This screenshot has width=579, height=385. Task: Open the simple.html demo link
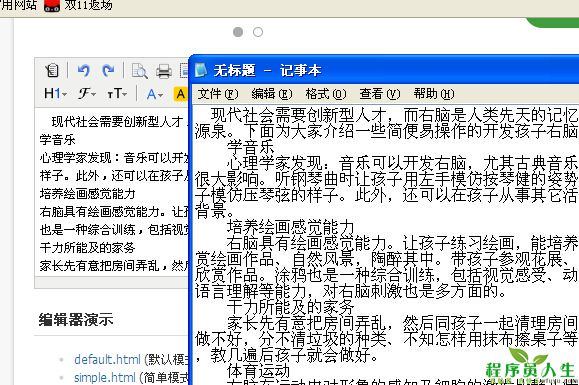tap(105, 377)
